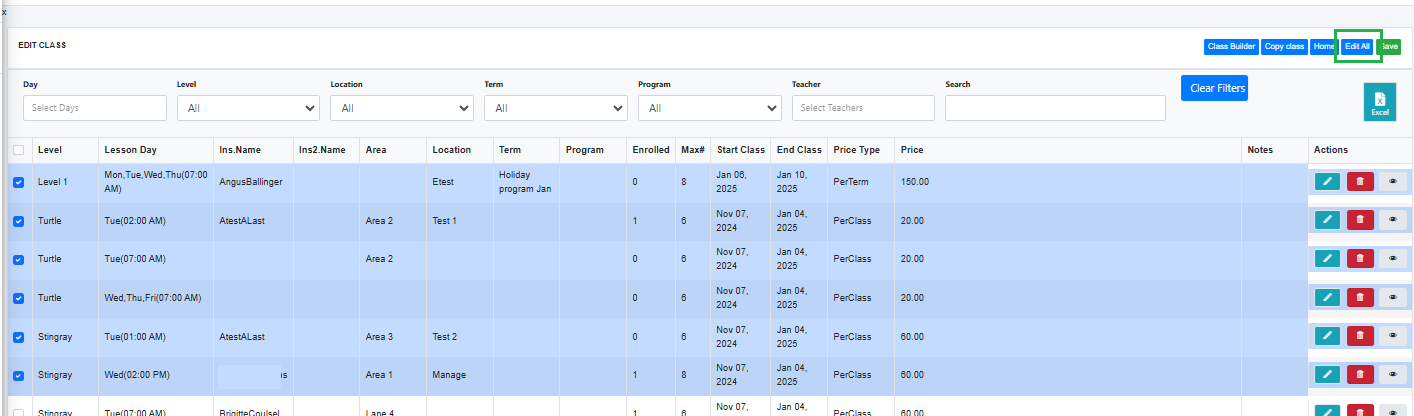Click the Copy class button
The width and height of the screenshot is (1414, 416).
1284,46
